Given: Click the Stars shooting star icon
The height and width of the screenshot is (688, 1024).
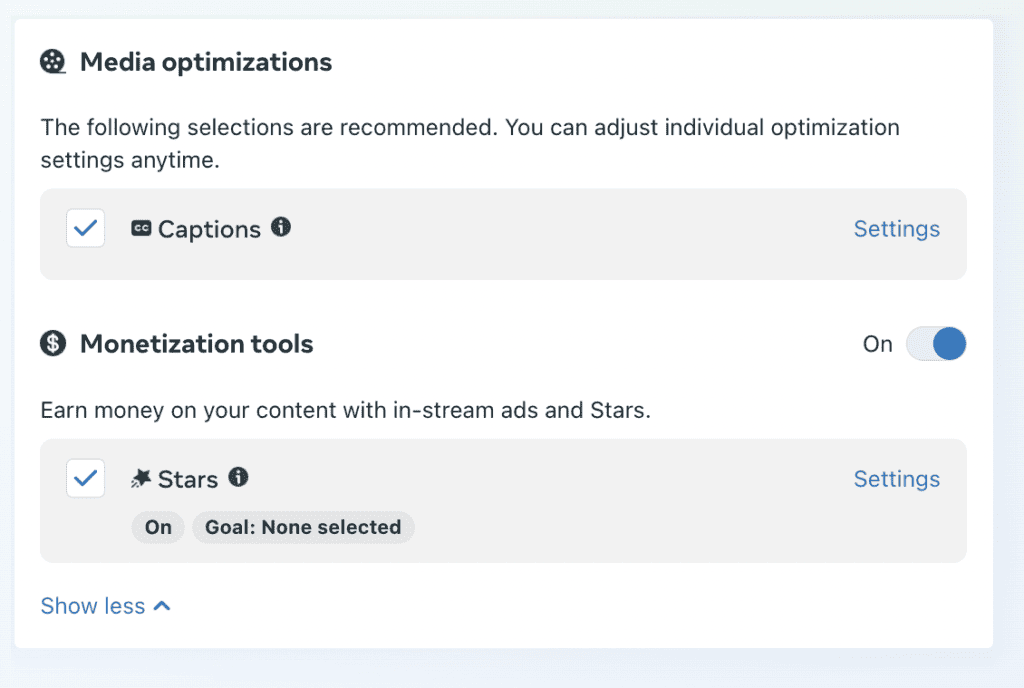Looking at the screenshot, I should (140, 478).
